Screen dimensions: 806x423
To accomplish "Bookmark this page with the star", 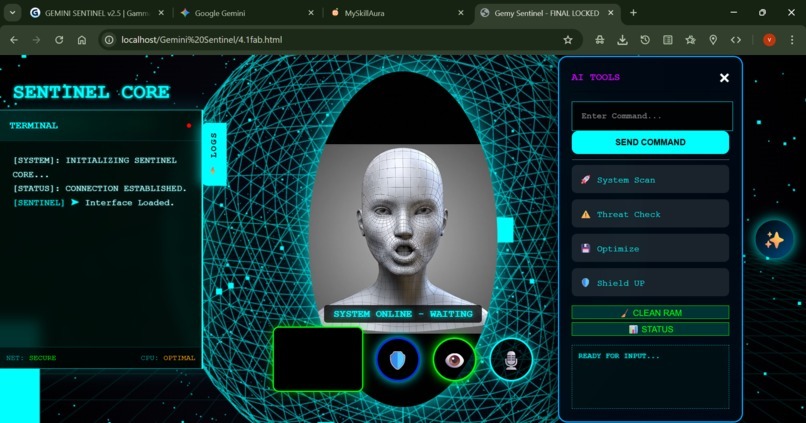I will tap(567, 40).
